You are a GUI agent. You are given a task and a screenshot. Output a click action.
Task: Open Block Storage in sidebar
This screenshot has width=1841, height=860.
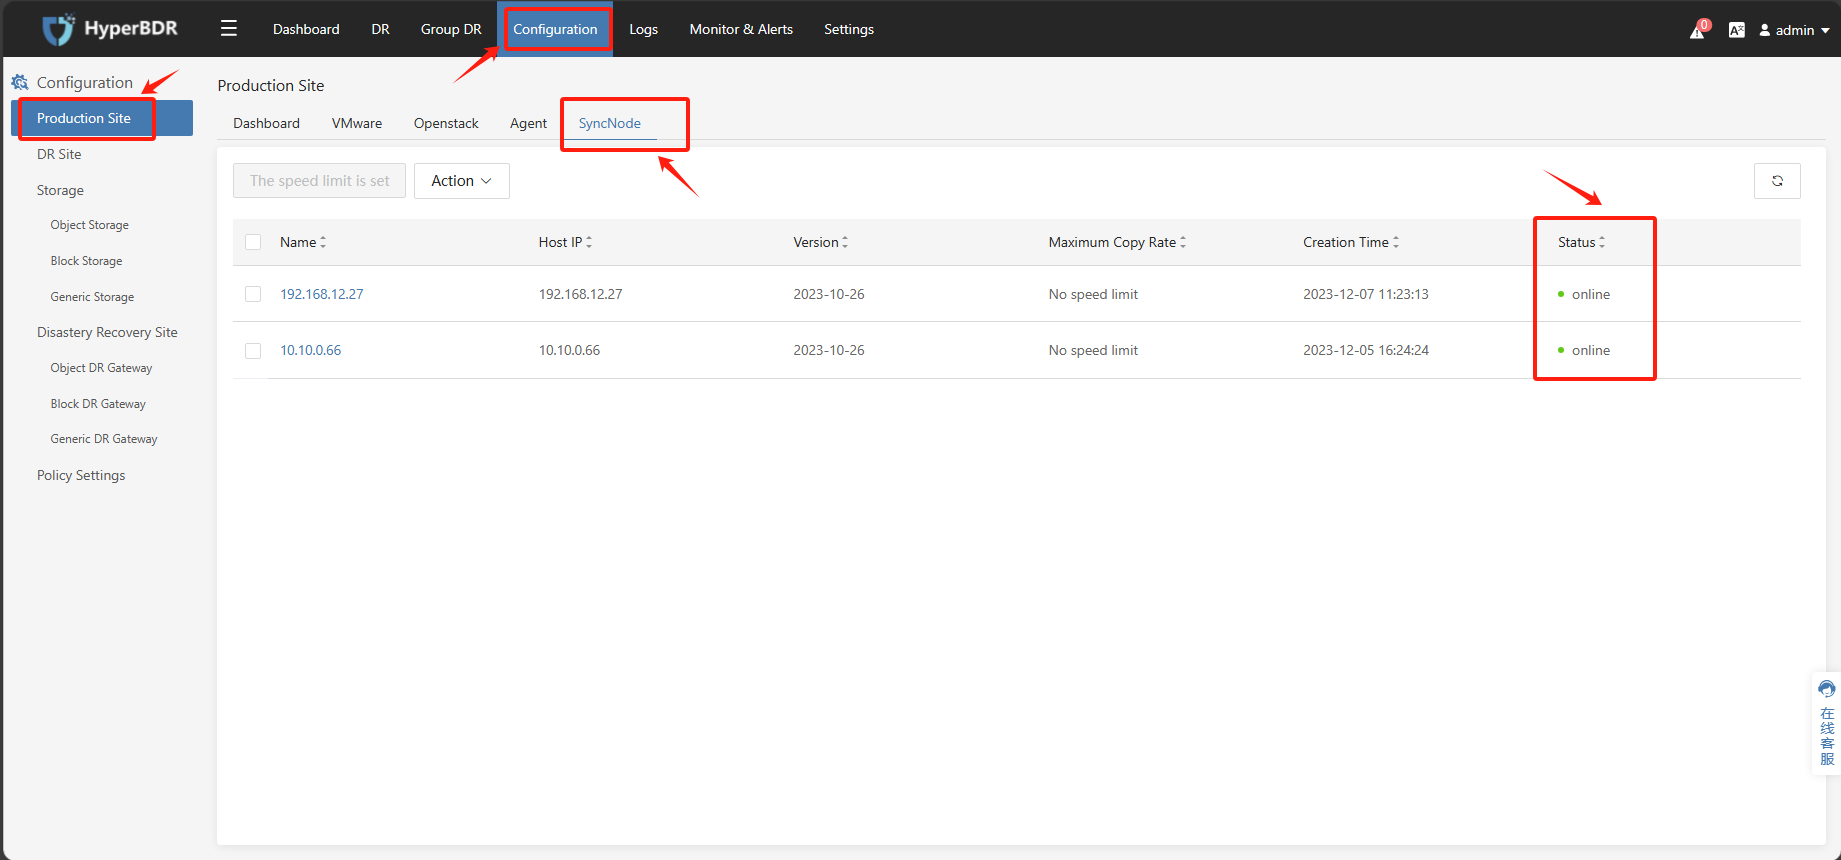click(x=86, y=261)
